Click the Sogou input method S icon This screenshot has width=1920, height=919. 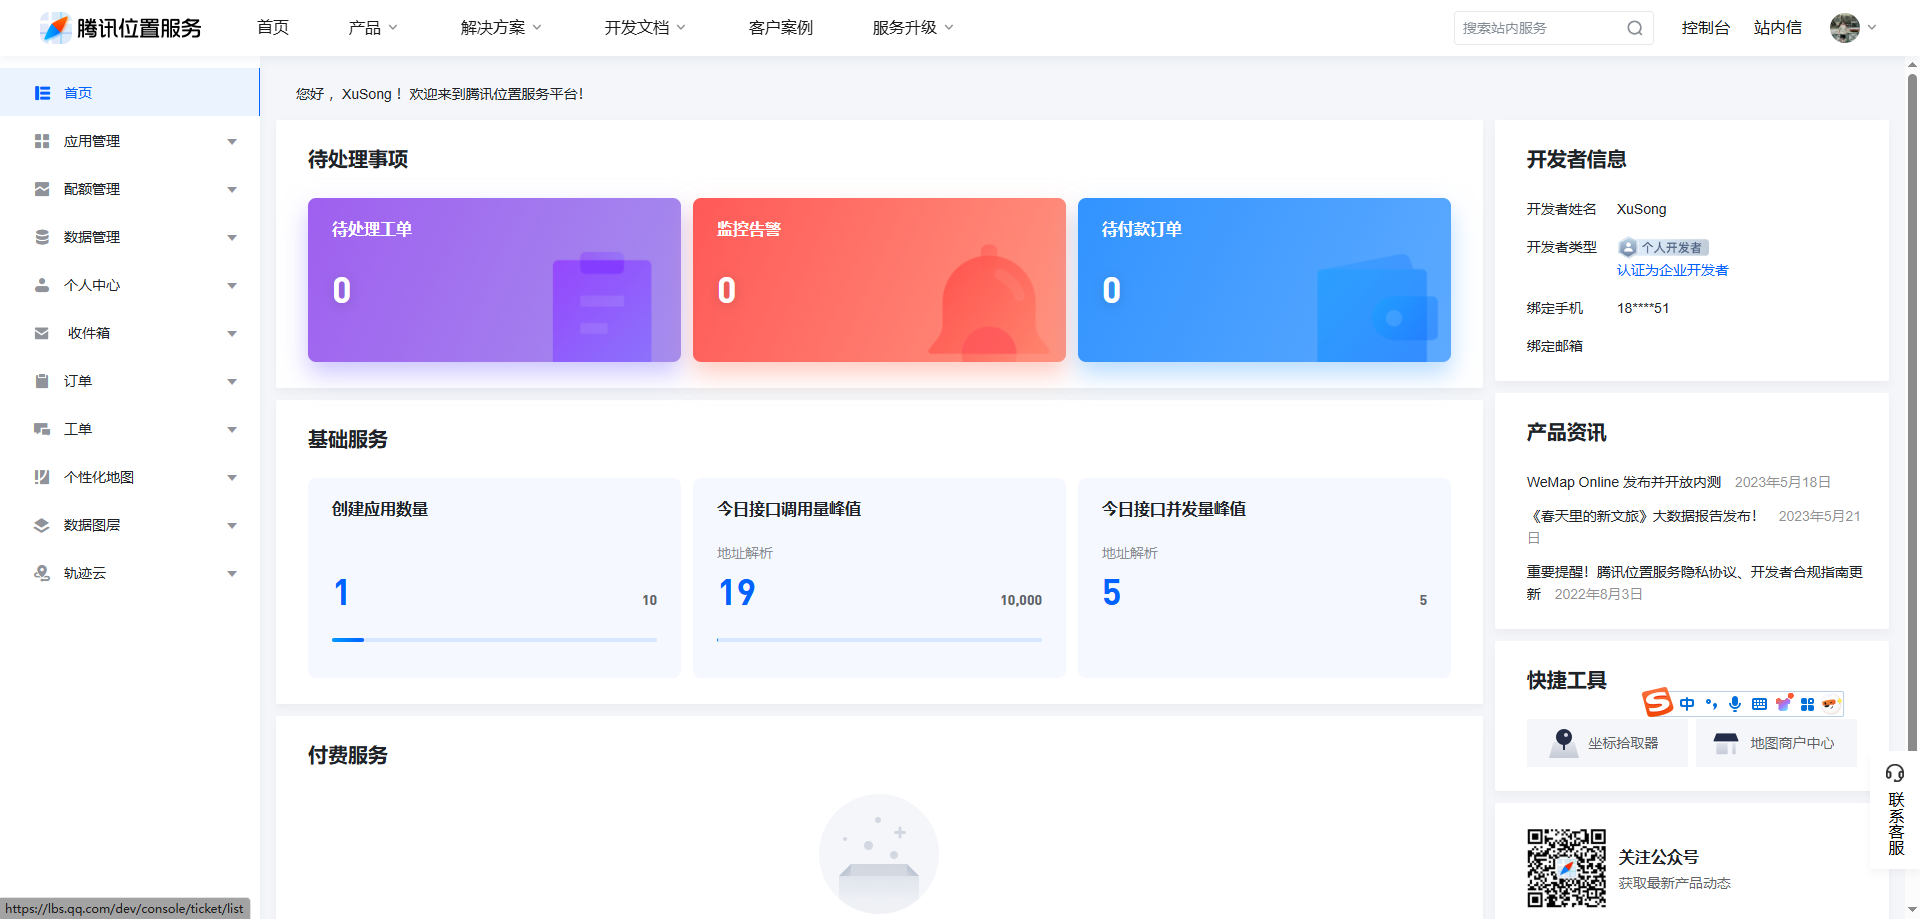(1657, 703)
